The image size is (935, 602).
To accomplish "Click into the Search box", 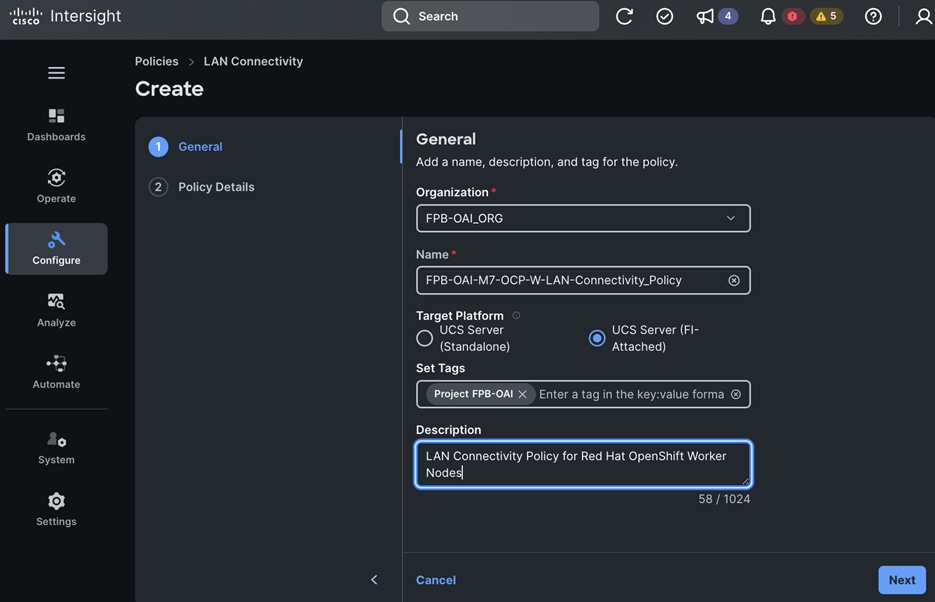I will [x=490, y=16].
